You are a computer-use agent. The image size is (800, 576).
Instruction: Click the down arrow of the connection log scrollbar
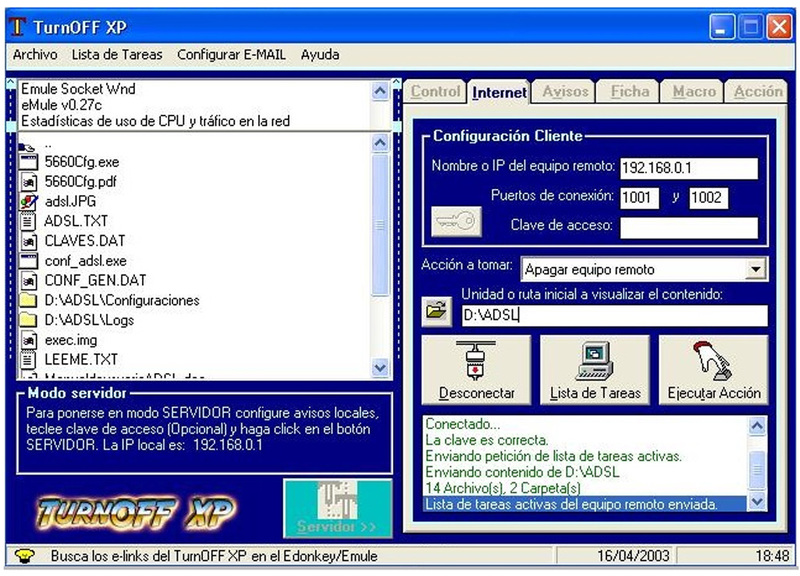click(x=757, y=502)
